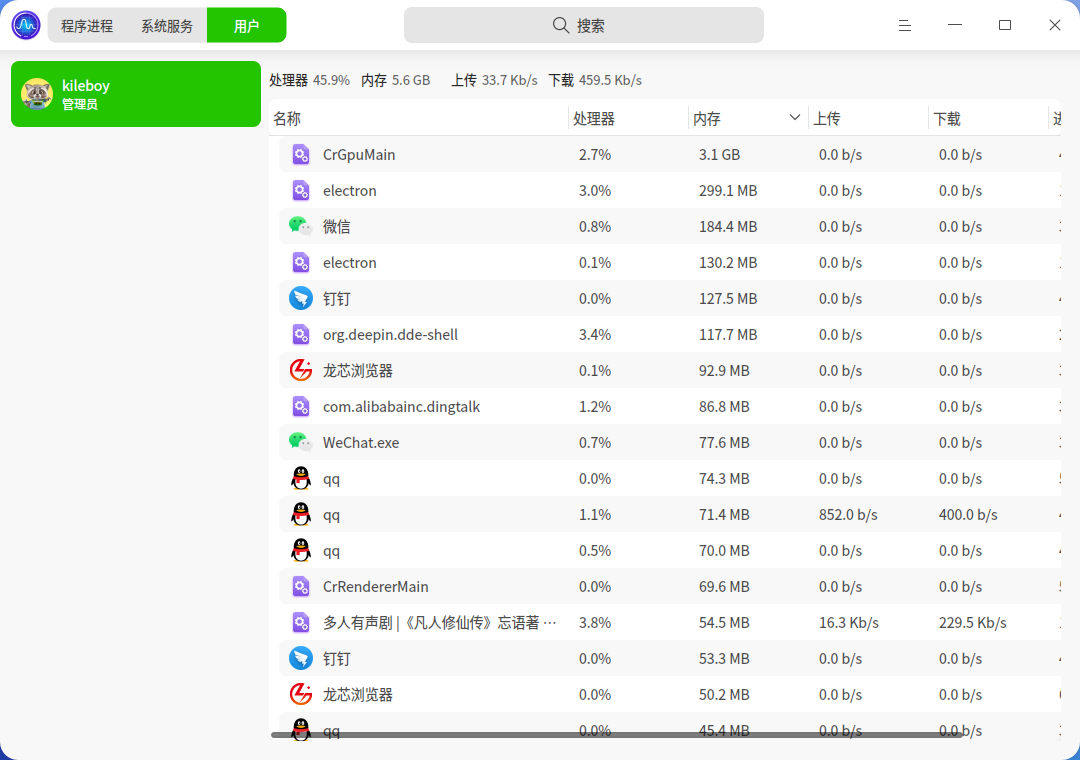Select the com.alibabainc.dingtalk process name
The width and height of the screenshot is (1080, 760).
tap(402, 407)
